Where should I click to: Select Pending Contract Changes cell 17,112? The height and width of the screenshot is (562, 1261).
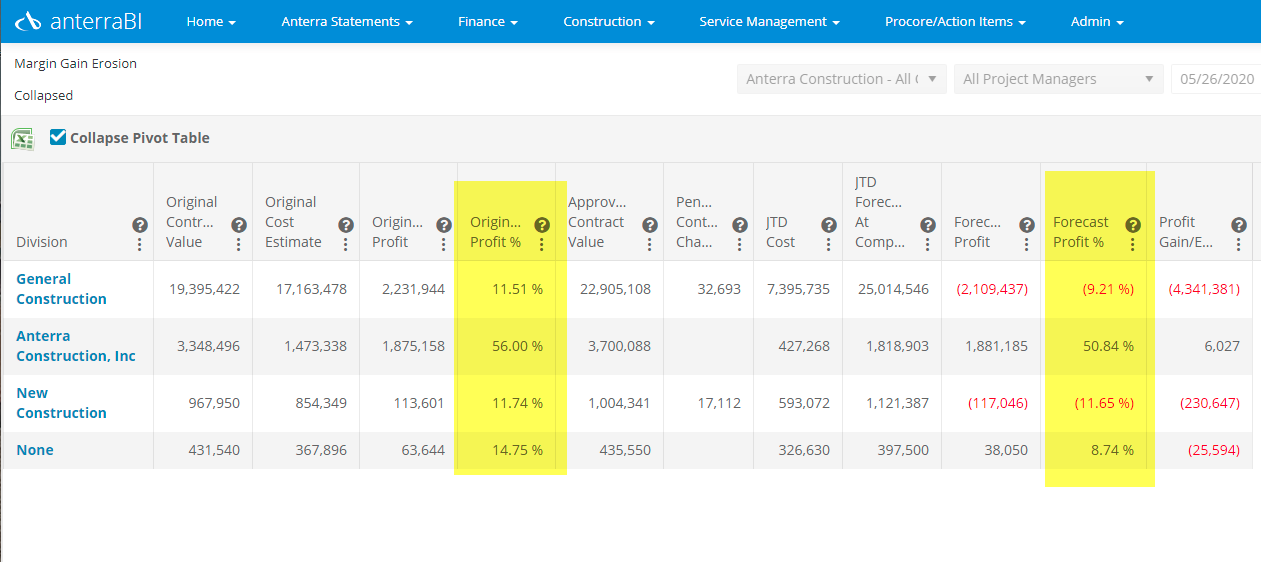(717, 403)
